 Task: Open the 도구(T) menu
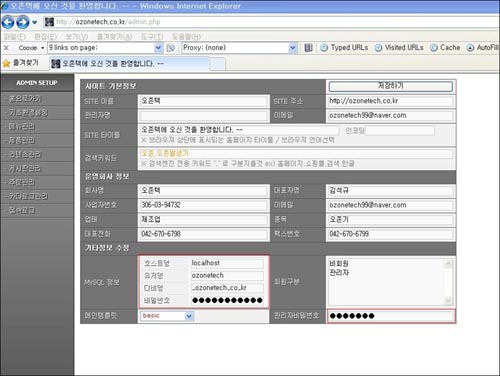click(x=152, y=37)
